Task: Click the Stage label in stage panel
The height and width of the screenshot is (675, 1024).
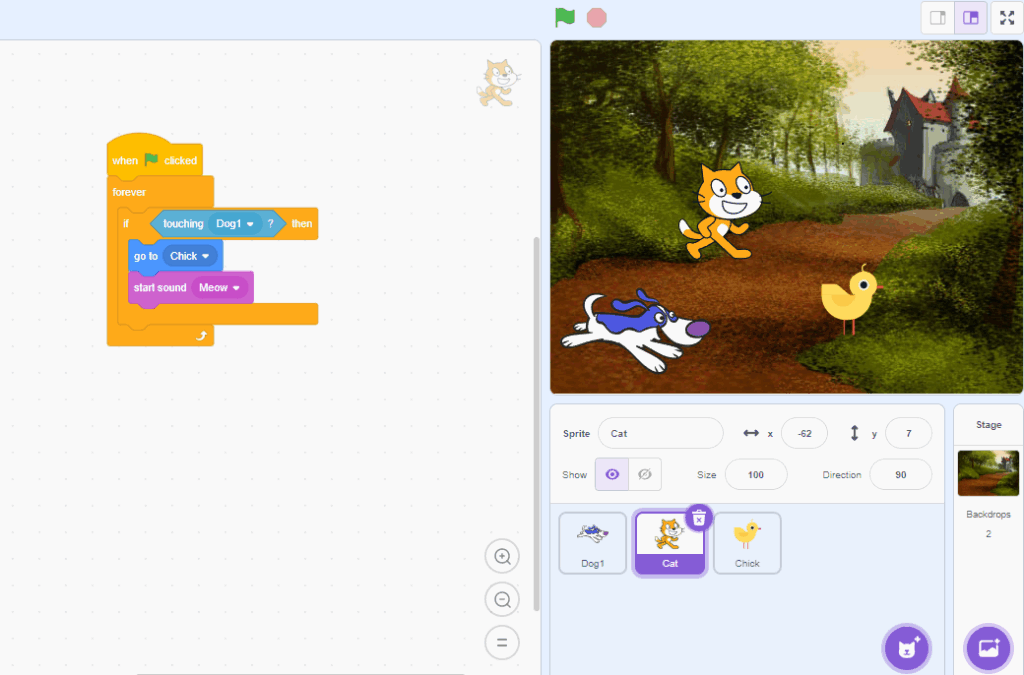Action: 988,424
